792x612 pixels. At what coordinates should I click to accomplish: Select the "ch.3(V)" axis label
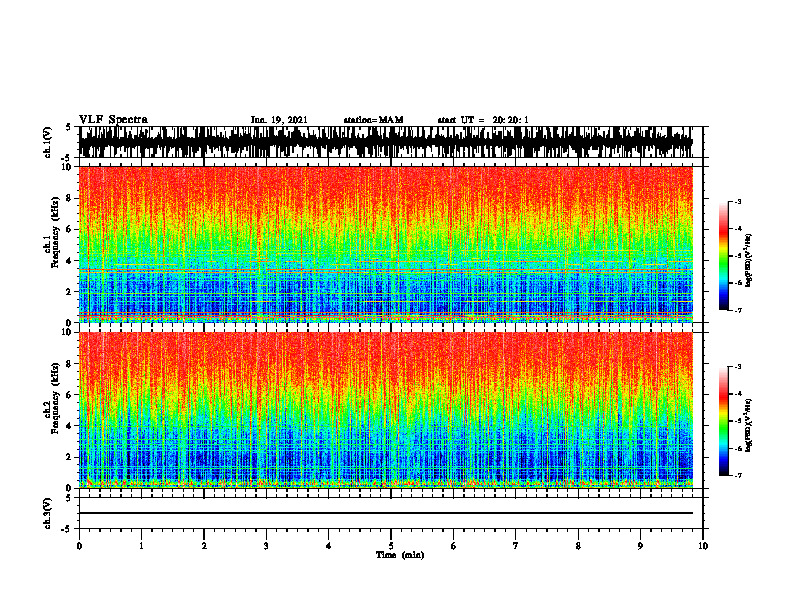tap(48, 513)
